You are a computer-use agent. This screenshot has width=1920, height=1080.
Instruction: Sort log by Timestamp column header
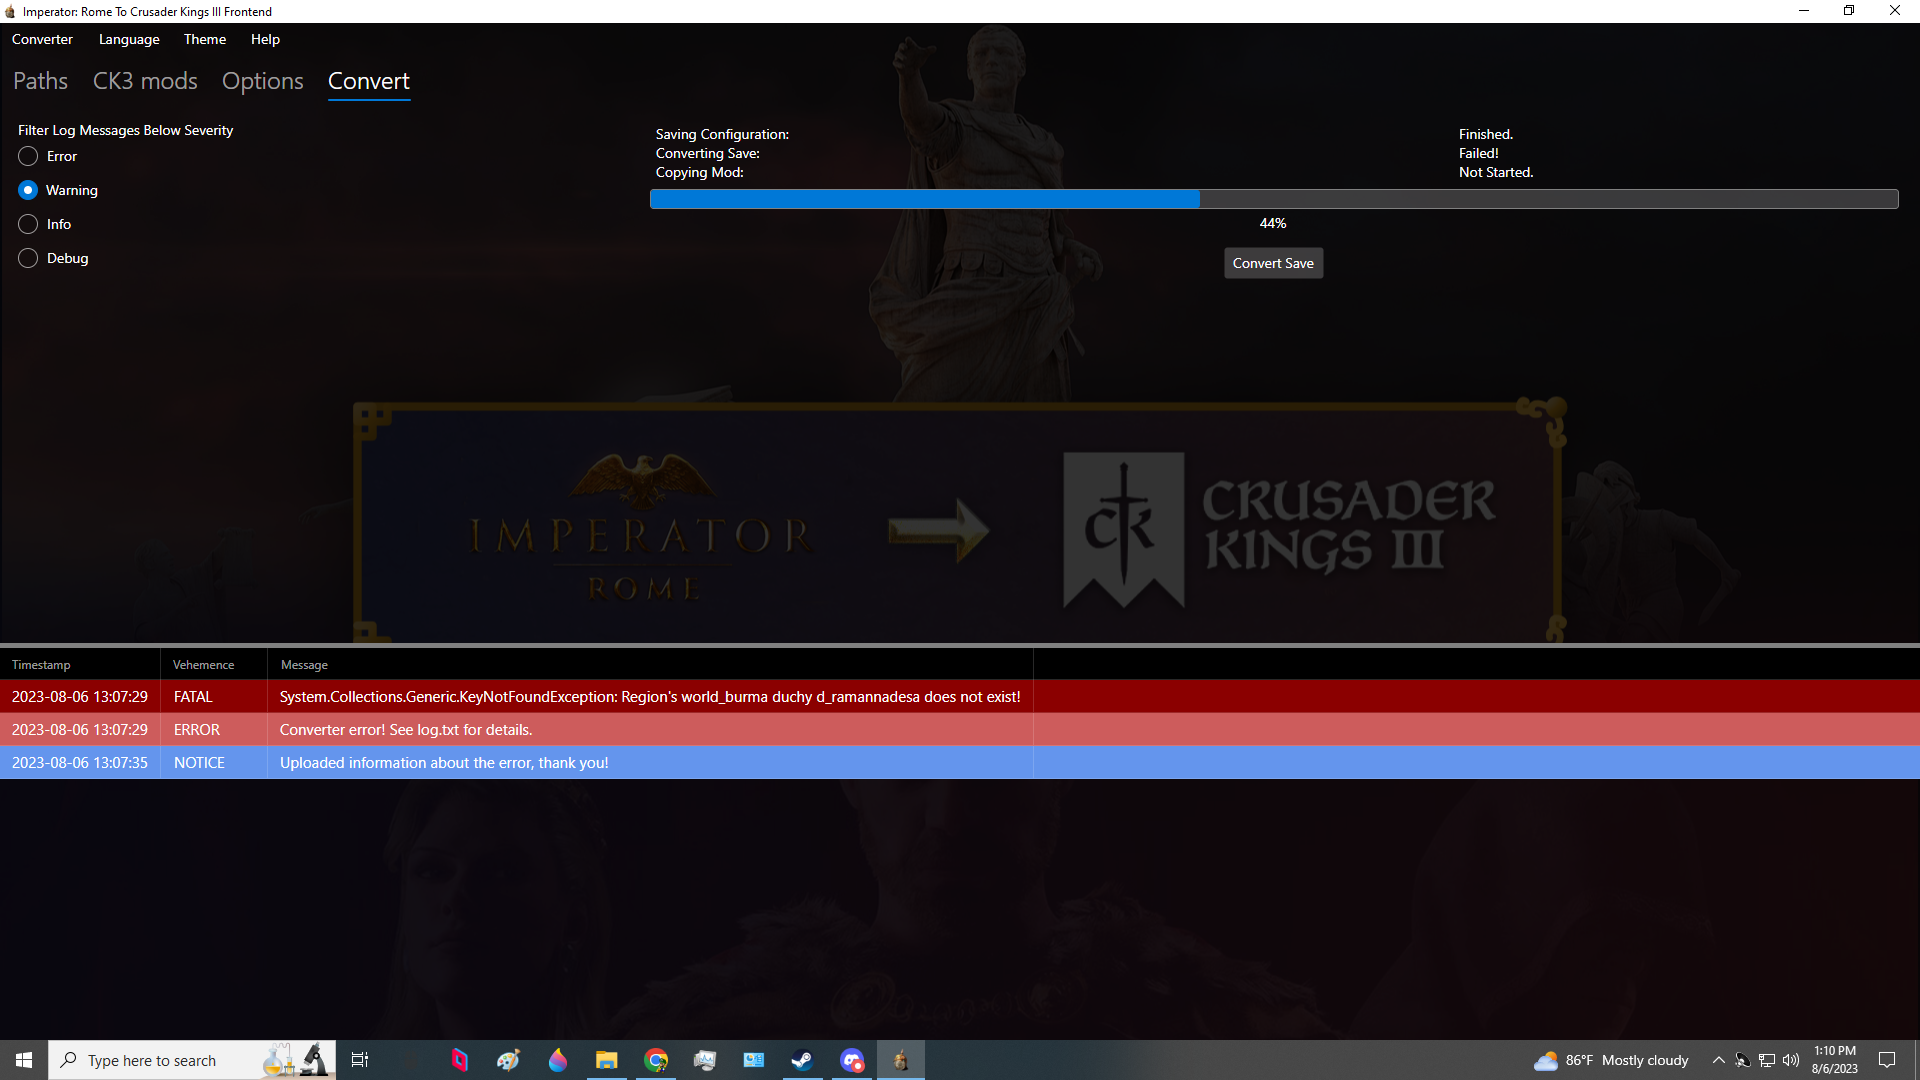[x=80, y=665]
